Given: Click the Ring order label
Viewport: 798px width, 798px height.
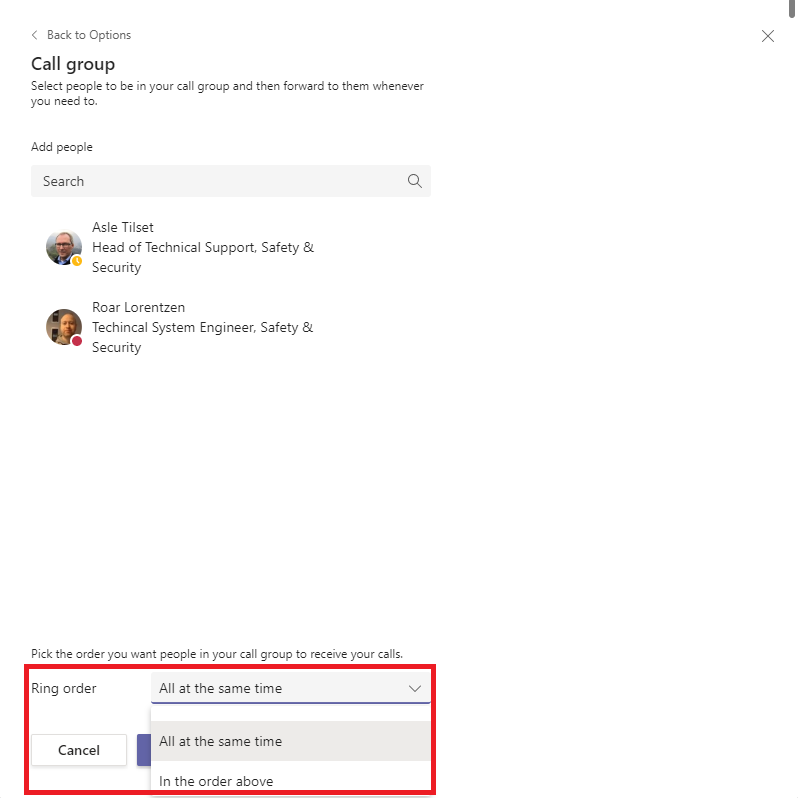Looking at the screenshot, I should coord(64,688).
